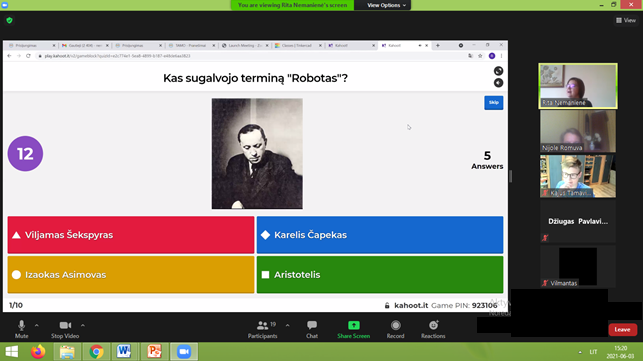
Task: Click the Kahoot fullscreen icon
Action: [498, 71]
